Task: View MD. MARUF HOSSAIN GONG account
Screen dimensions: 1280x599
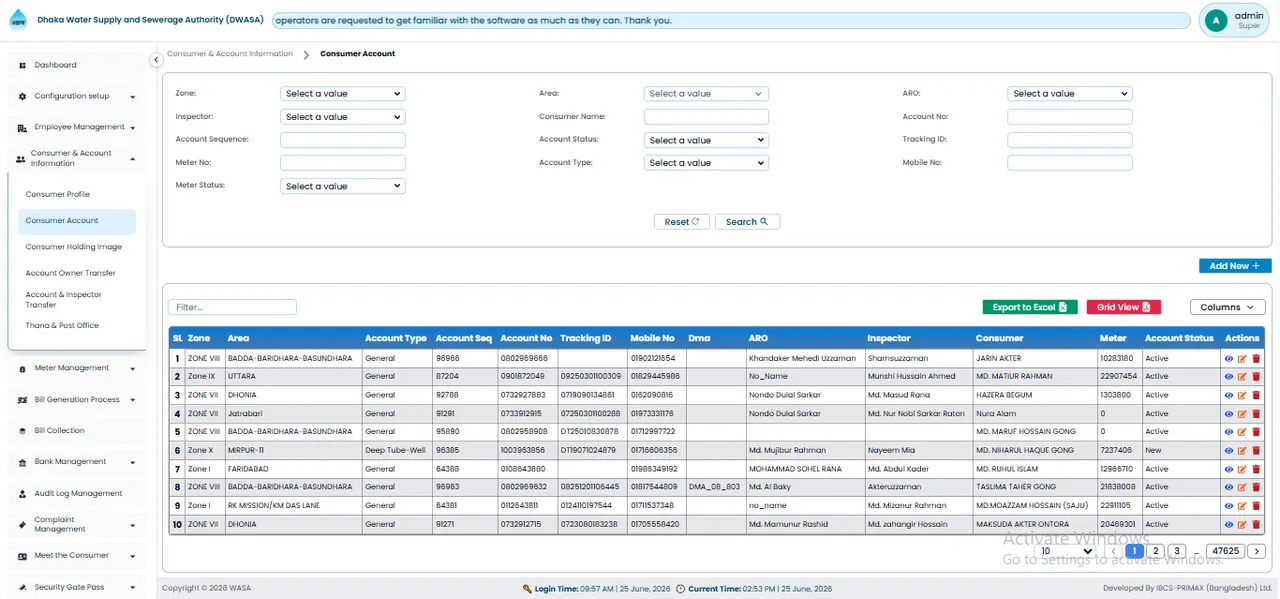Action: 1229,432
